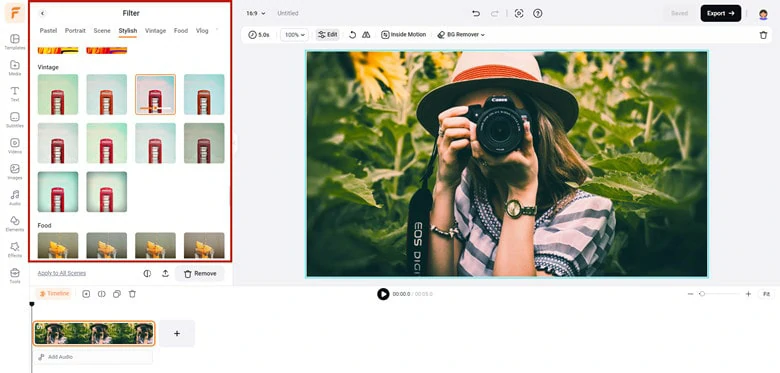Click Apply to All Scenes link
This screenshot has width=780, height=373.
tap(62, 273)
